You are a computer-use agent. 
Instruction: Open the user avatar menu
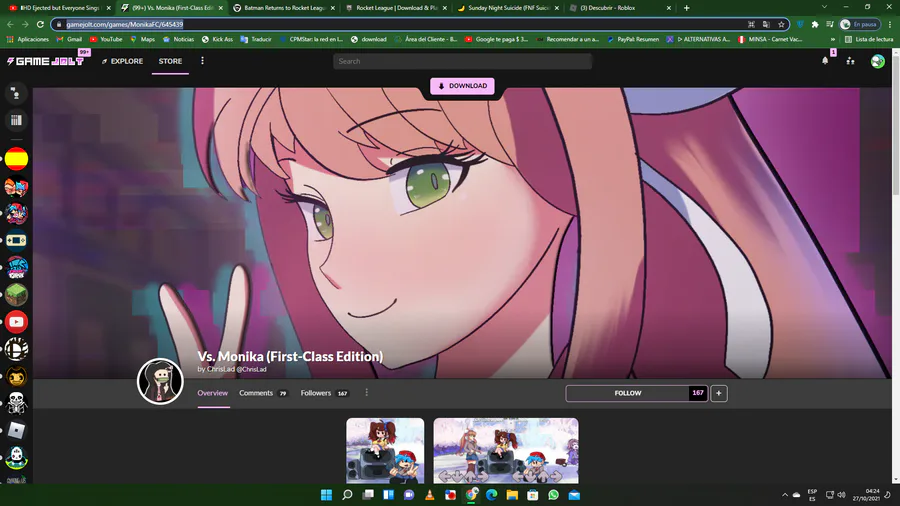[x=877, y=61]
